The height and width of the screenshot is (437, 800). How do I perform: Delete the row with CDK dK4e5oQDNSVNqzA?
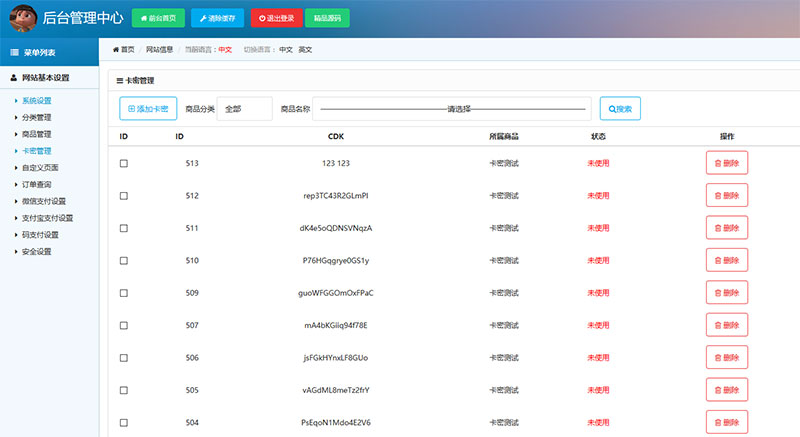[727, 228]
